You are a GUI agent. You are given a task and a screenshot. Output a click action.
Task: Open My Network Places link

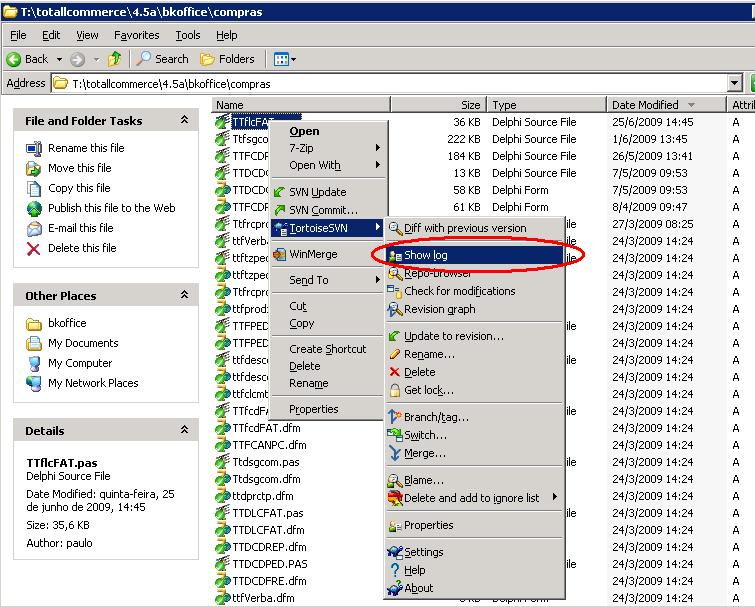click(93, 383)
